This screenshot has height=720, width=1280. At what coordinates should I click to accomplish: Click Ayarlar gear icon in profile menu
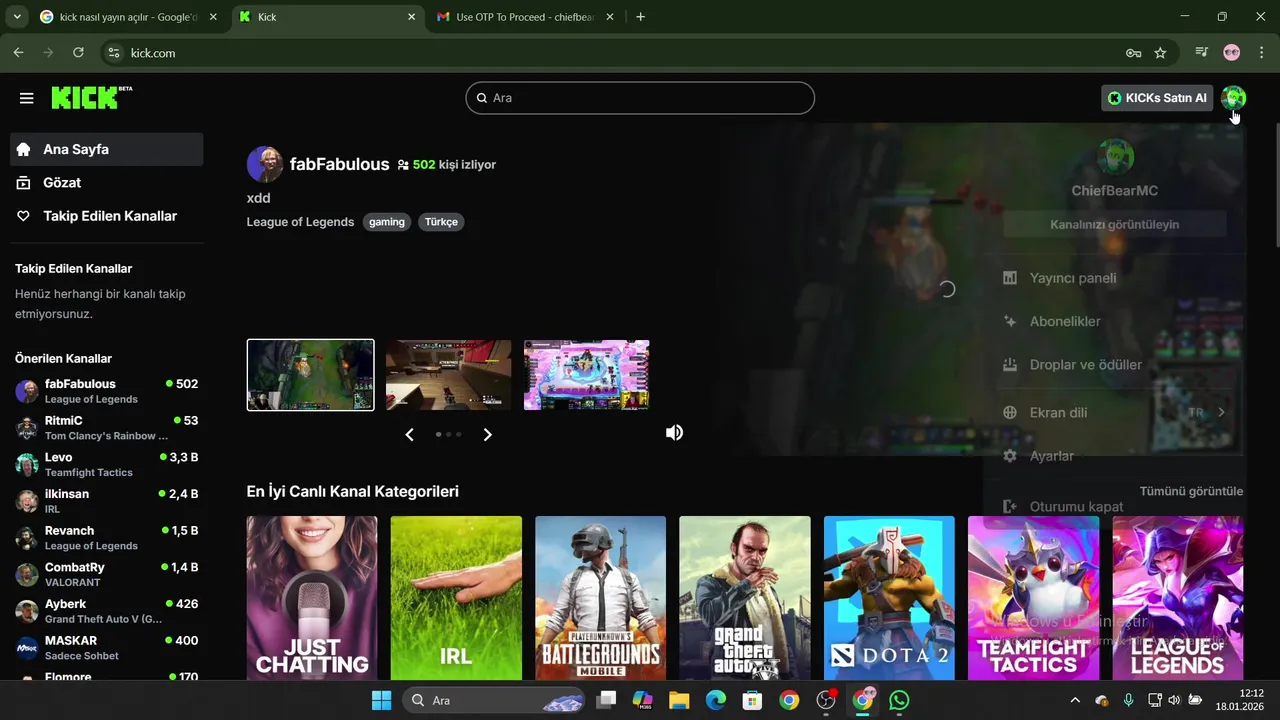point(1010,456)
